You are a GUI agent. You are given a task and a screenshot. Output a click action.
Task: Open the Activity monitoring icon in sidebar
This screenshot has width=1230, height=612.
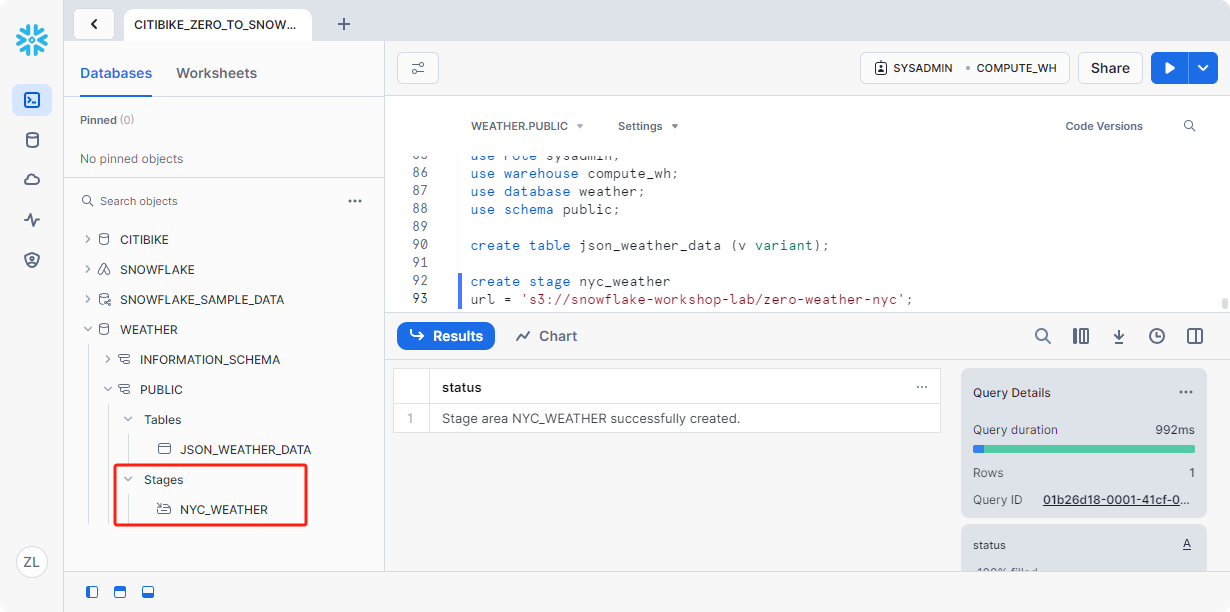tap(32, 220)
